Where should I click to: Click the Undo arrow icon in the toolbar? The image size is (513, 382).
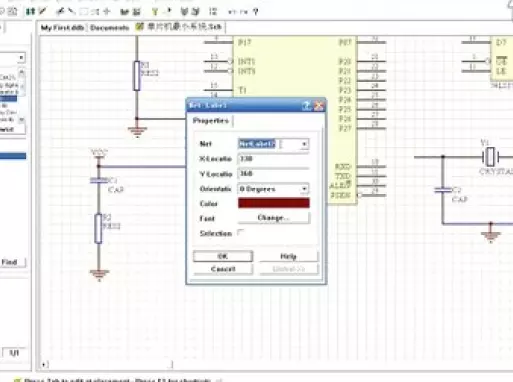pyautogui.click(x=232, y=12)
